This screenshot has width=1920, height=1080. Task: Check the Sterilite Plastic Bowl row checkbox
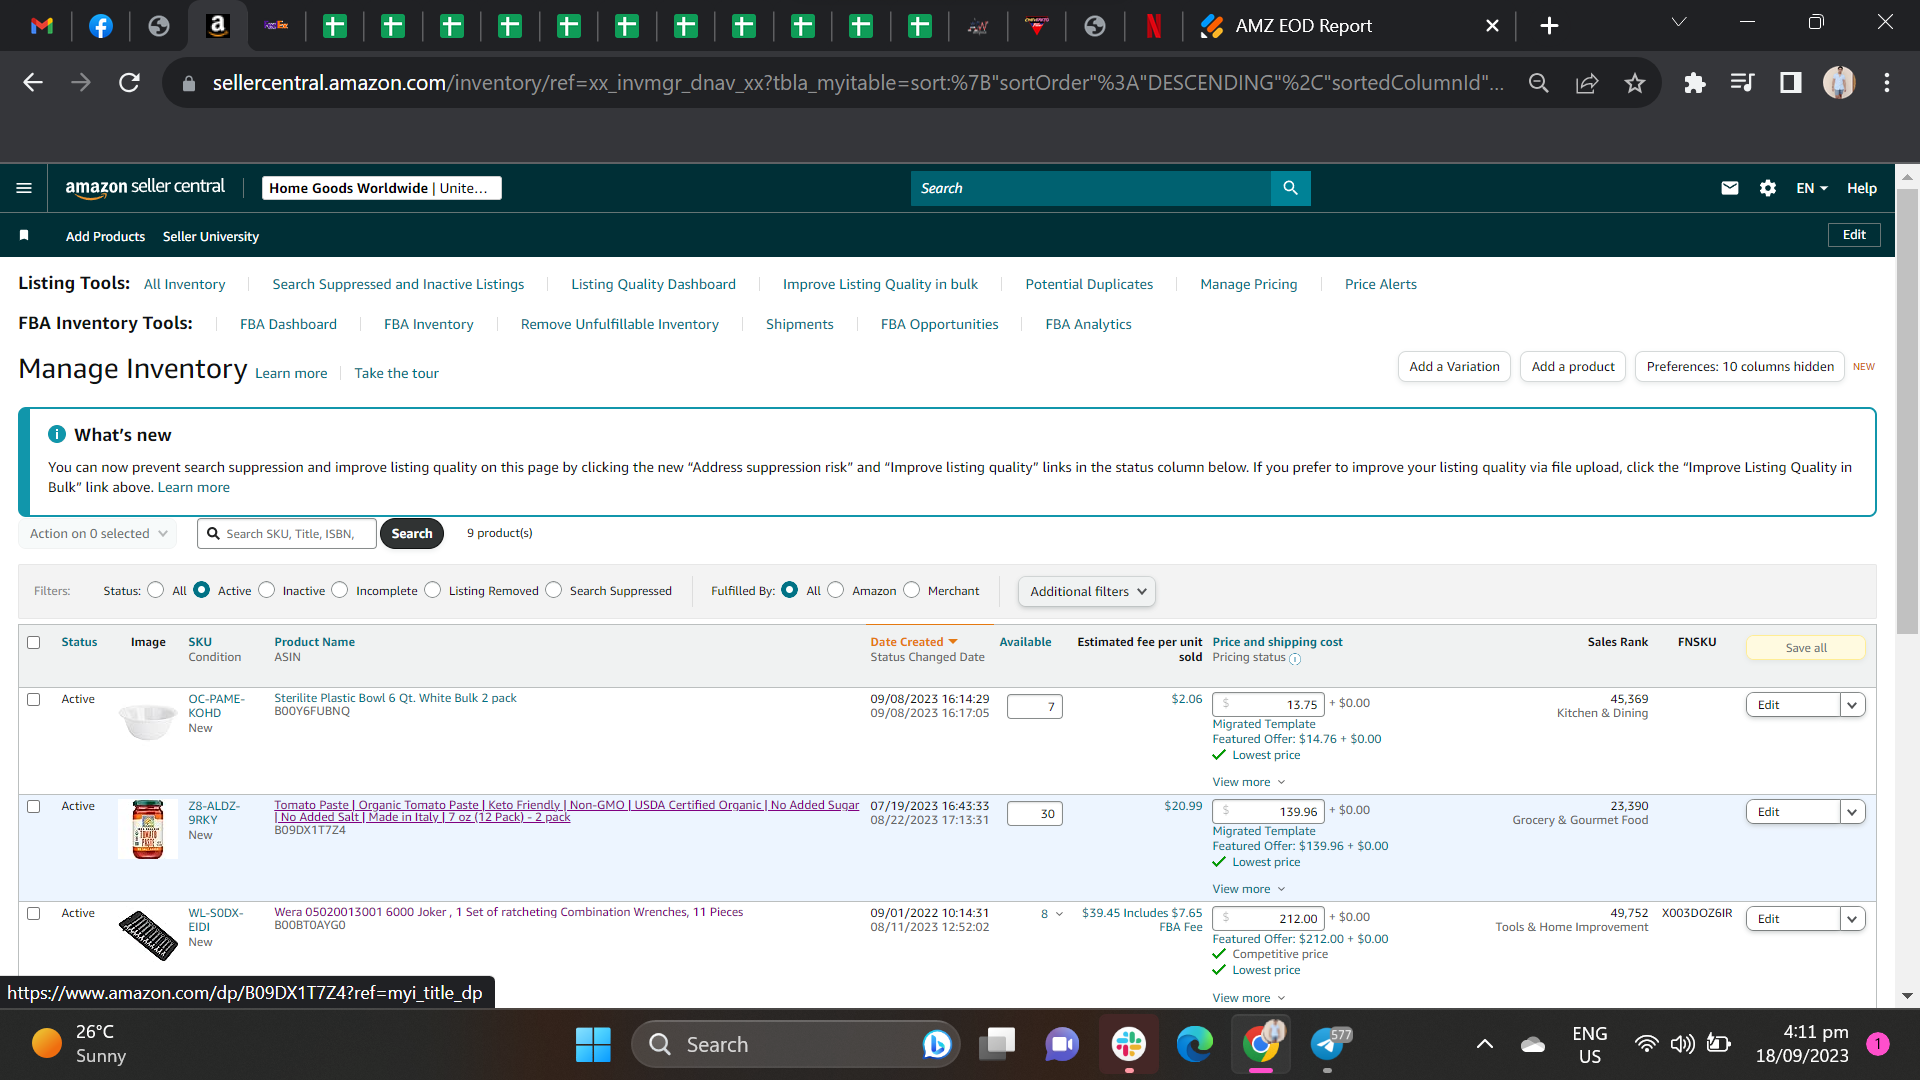click(34, 699)
